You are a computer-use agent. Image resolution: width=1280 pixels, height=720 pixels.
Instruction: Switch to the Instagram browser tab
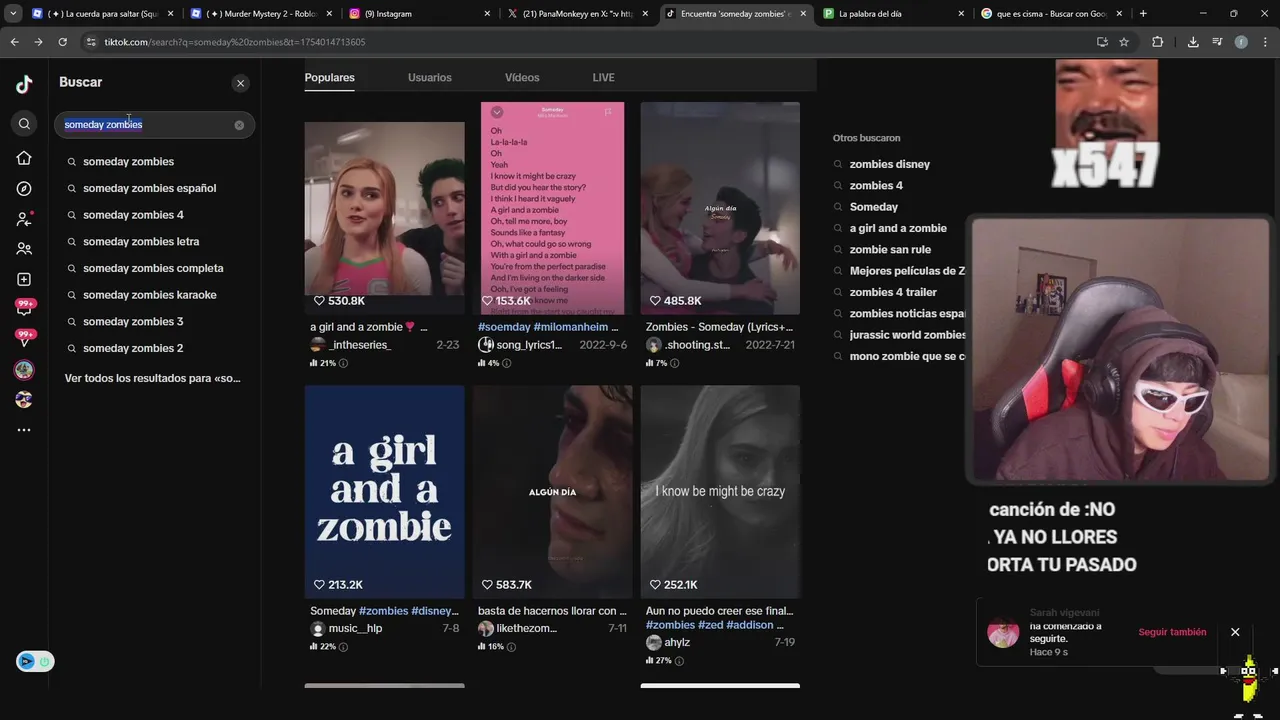click(420, 14)
